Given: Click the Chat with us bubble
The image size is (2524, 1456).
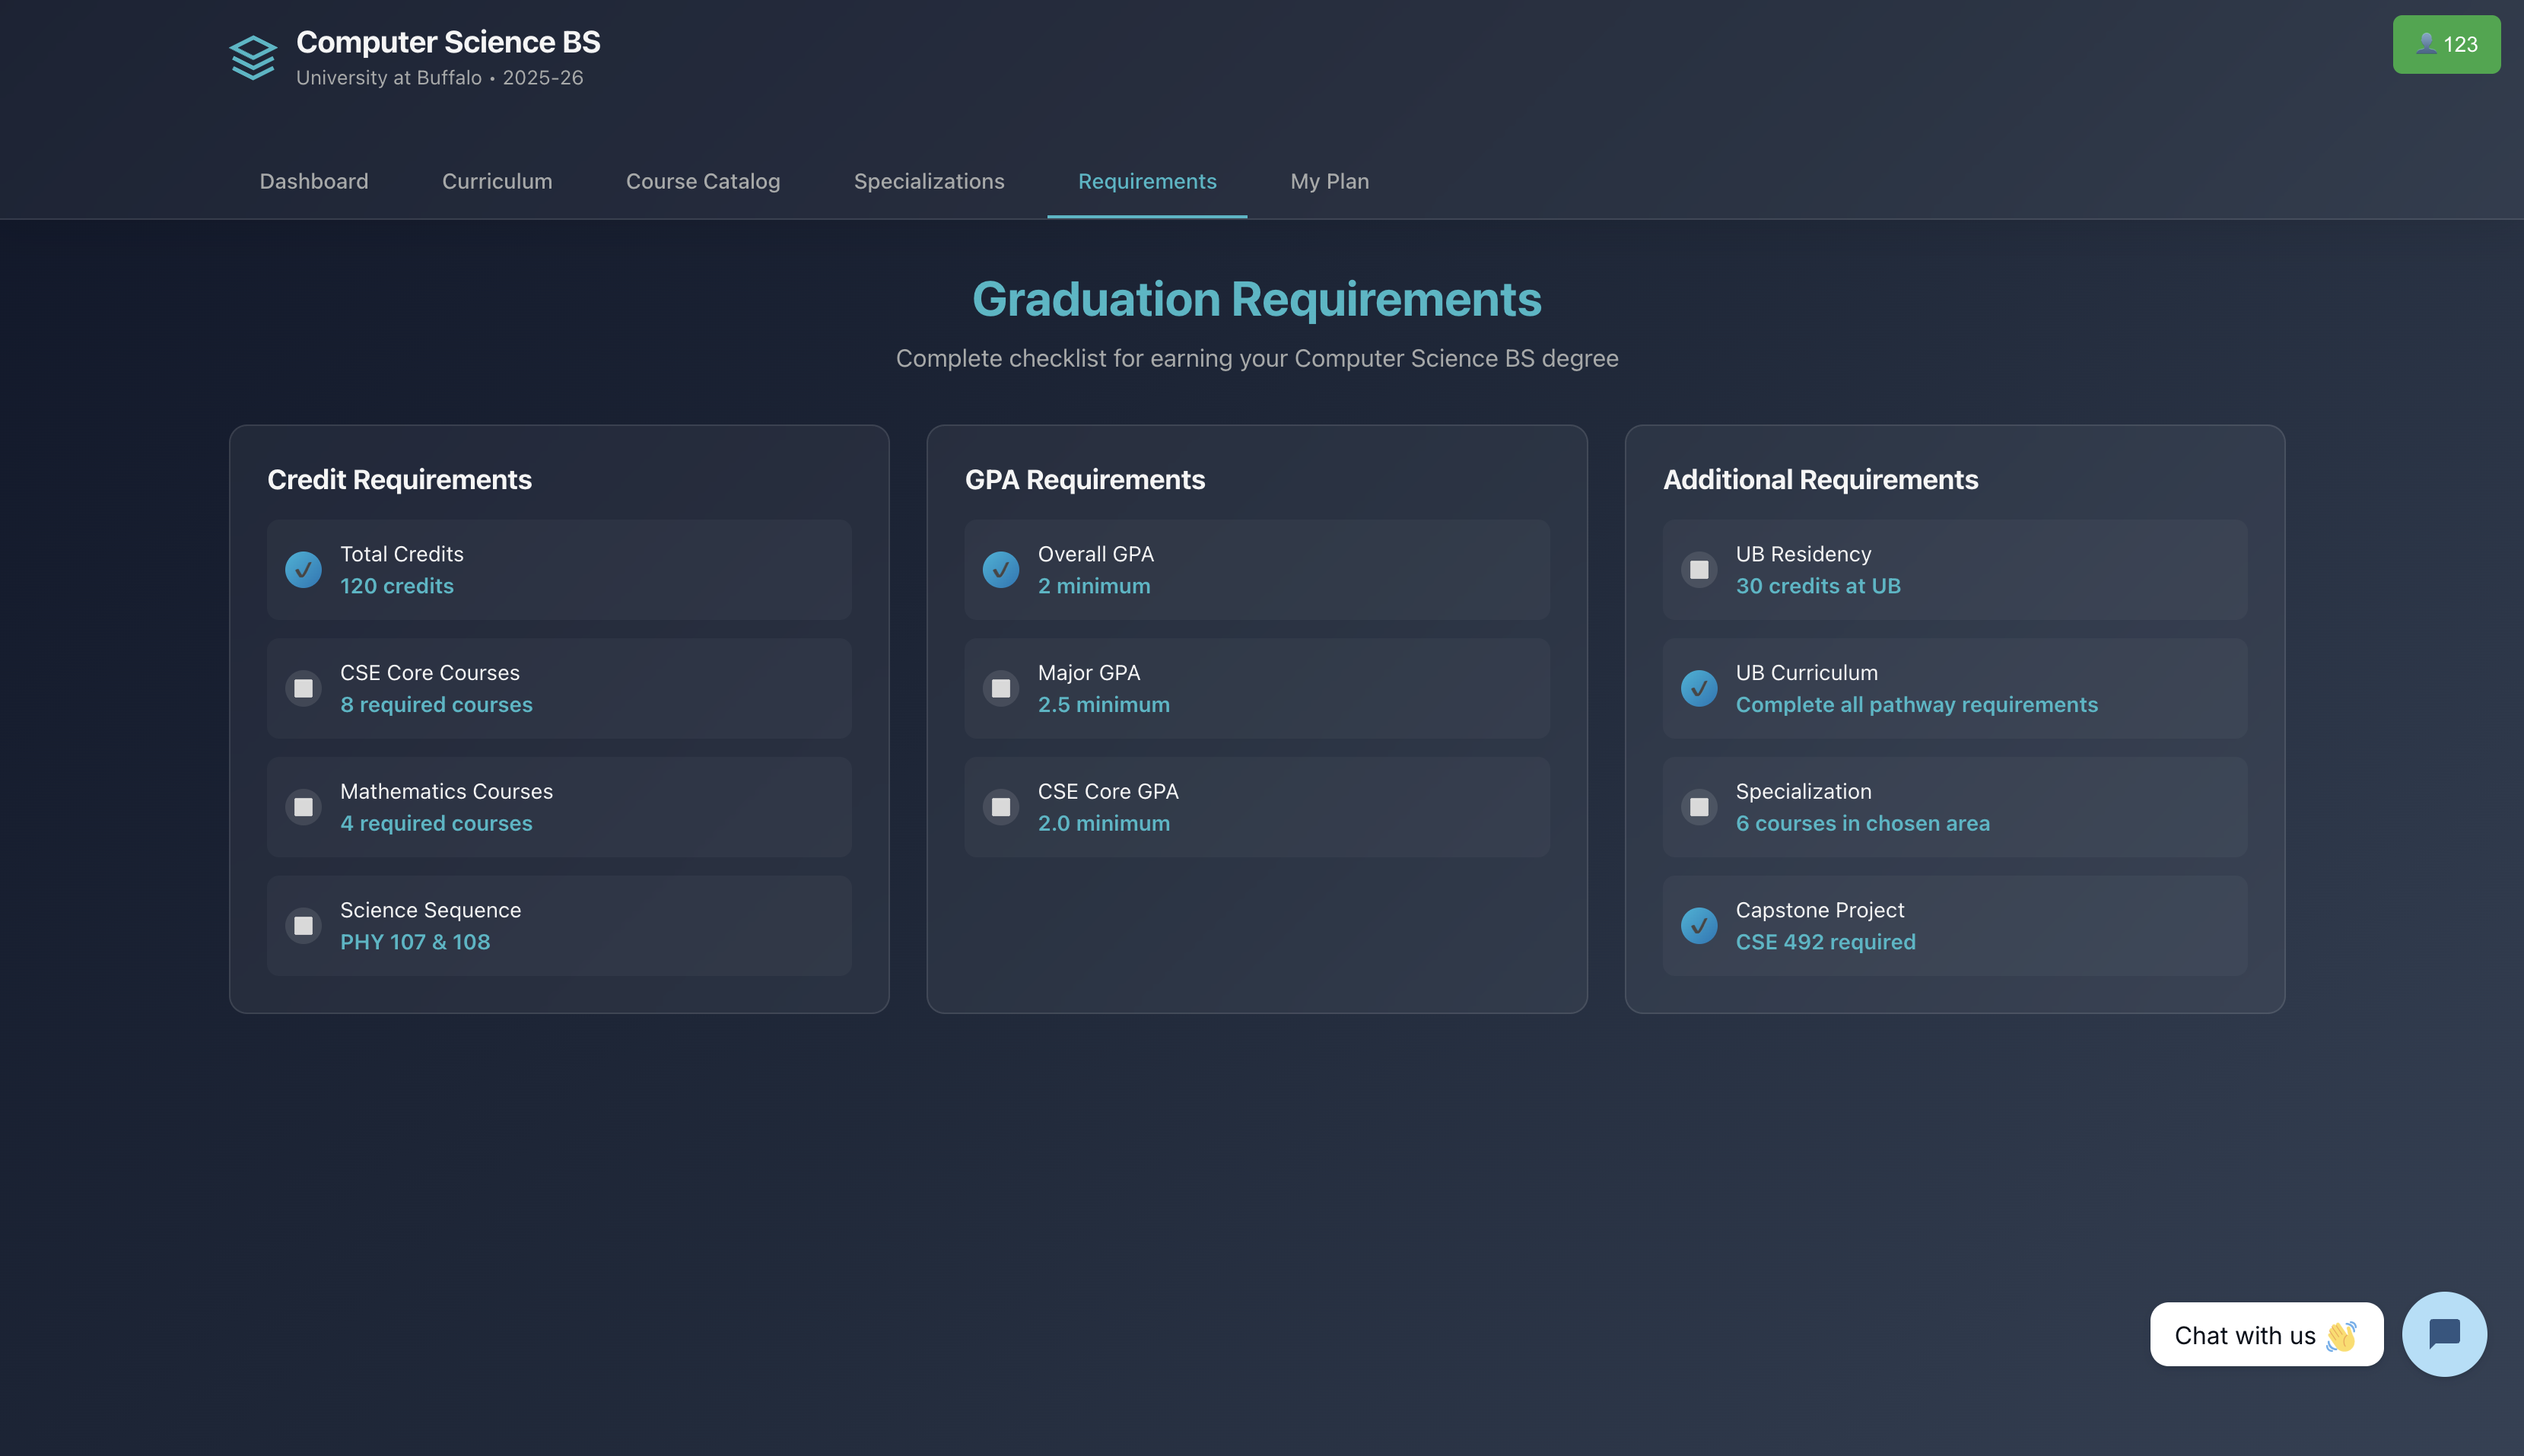Looking at the screenshot, I should pyautogui.click(x=2265, y=1334).
